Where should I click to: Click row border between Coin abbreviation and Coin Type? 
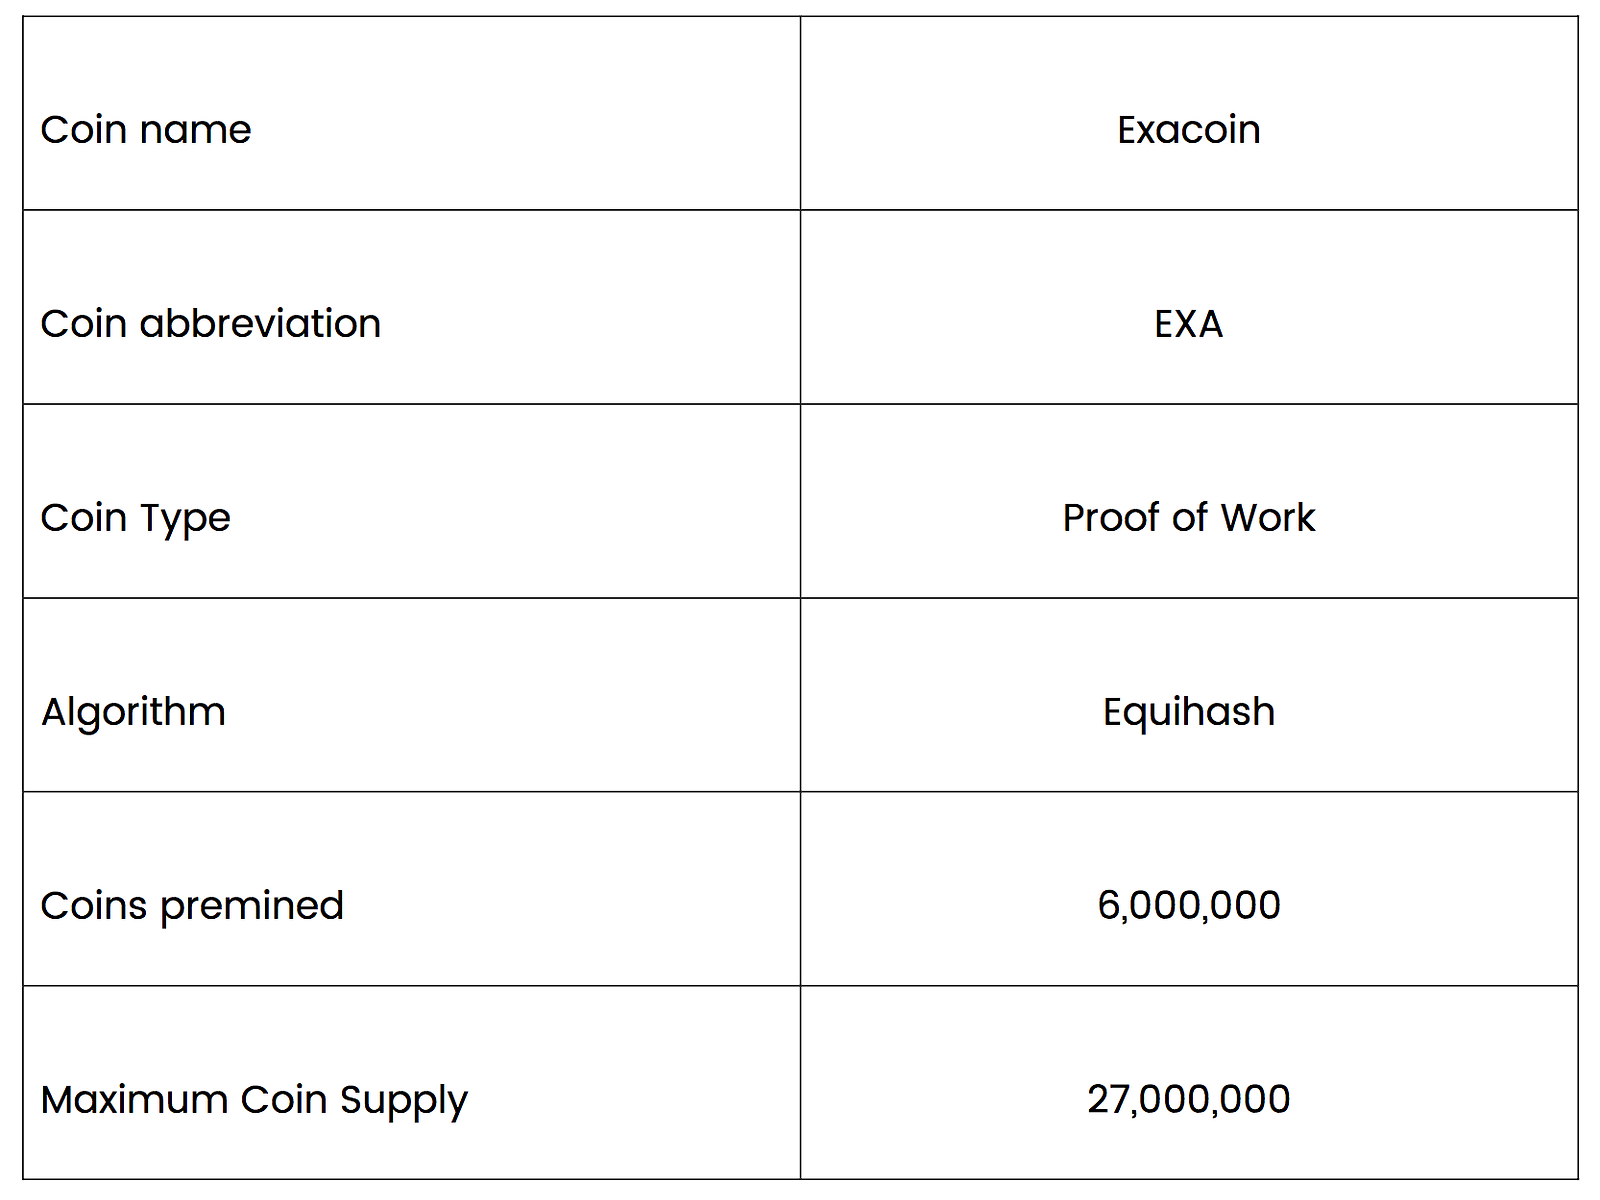click(x=400, y=404)
